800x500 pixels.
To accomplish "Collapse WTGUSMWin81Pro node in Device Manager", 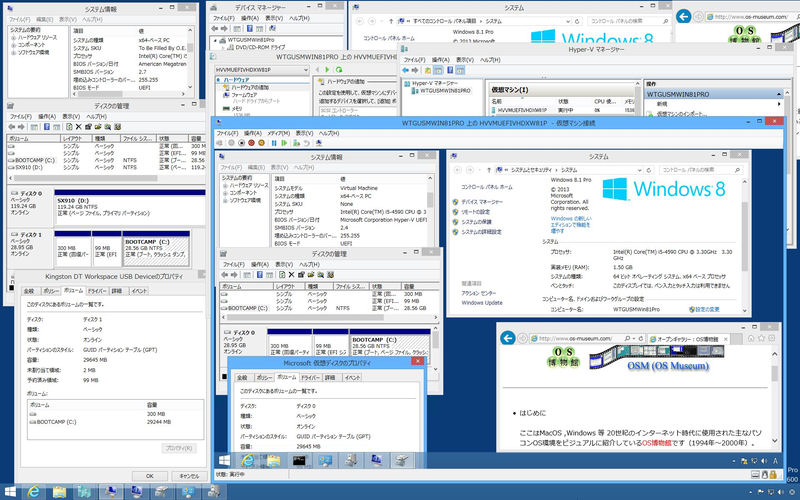I will pos(215,40).
